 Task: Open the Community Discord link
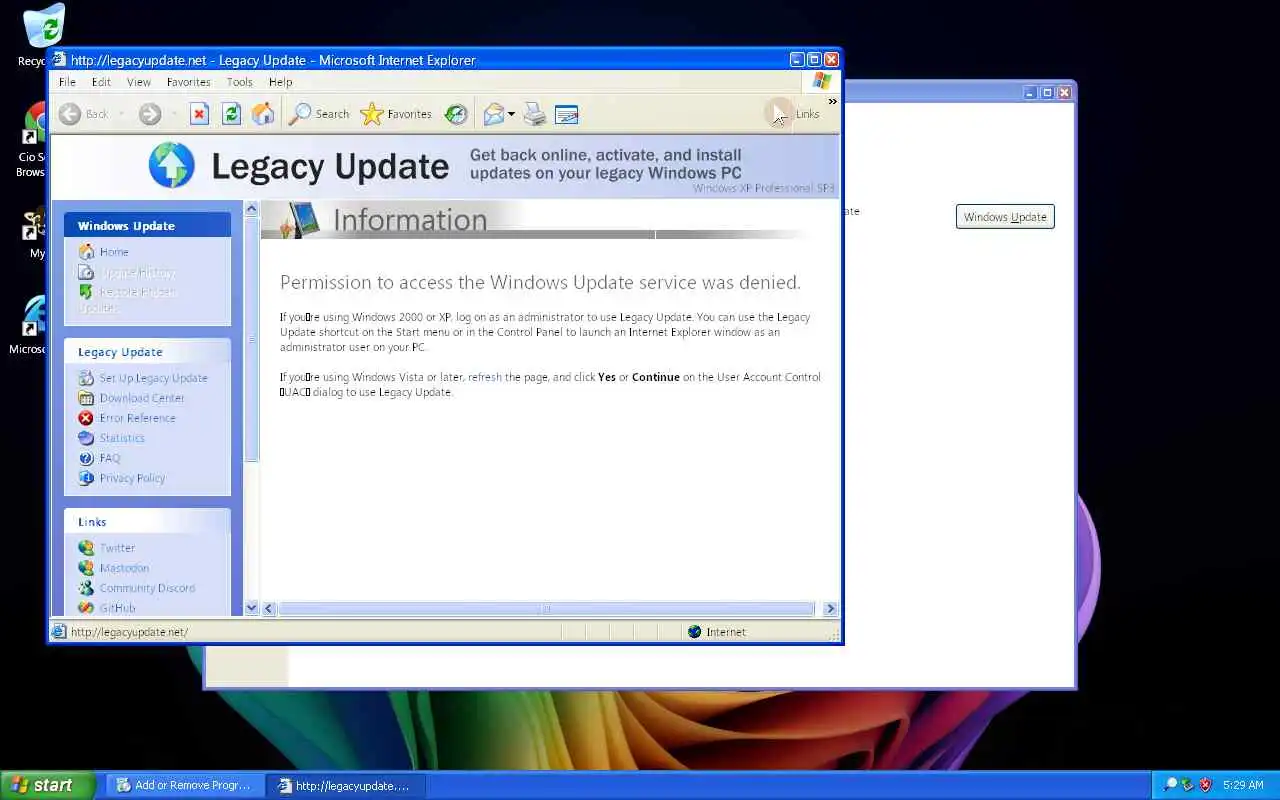click(x=147, y=588)
